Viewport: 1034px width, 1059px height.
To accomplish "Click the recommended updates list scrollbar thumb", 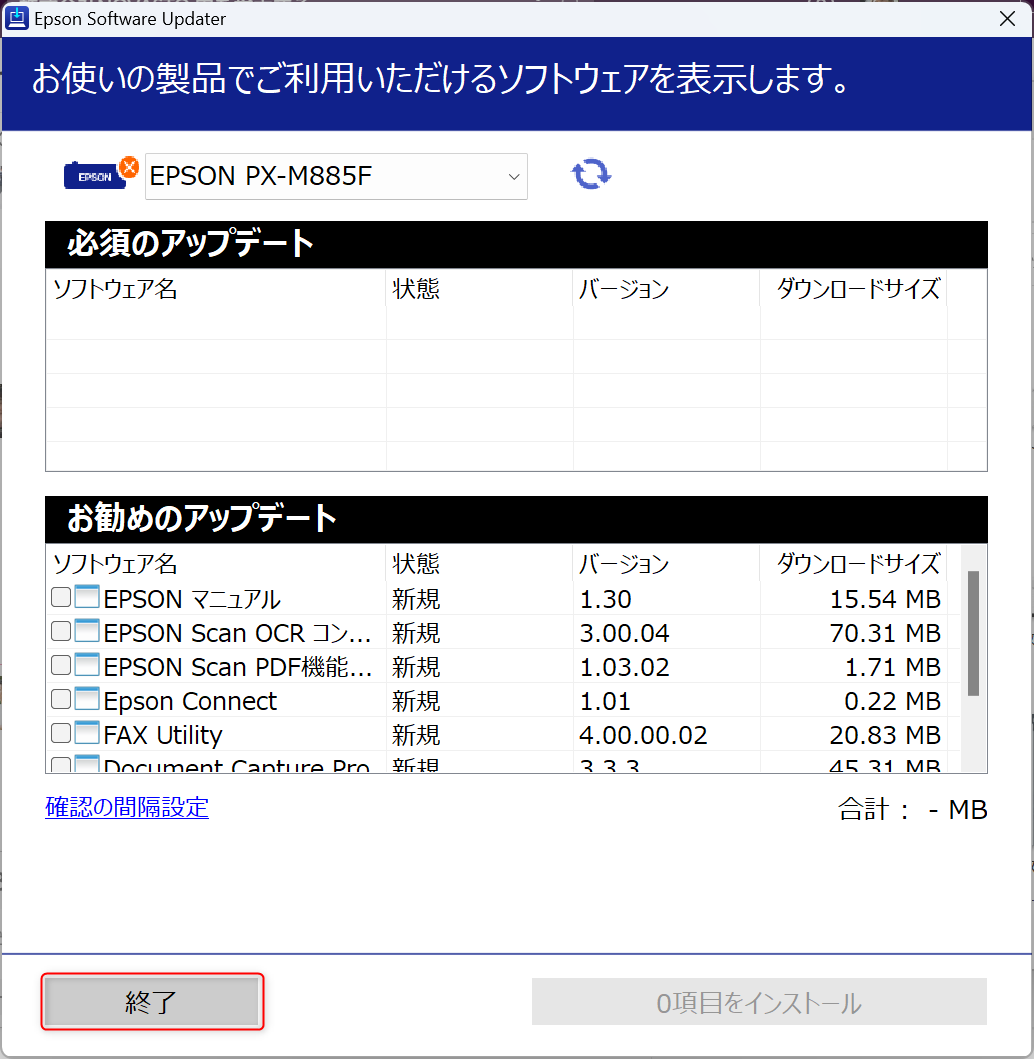I will coord(973,633).
